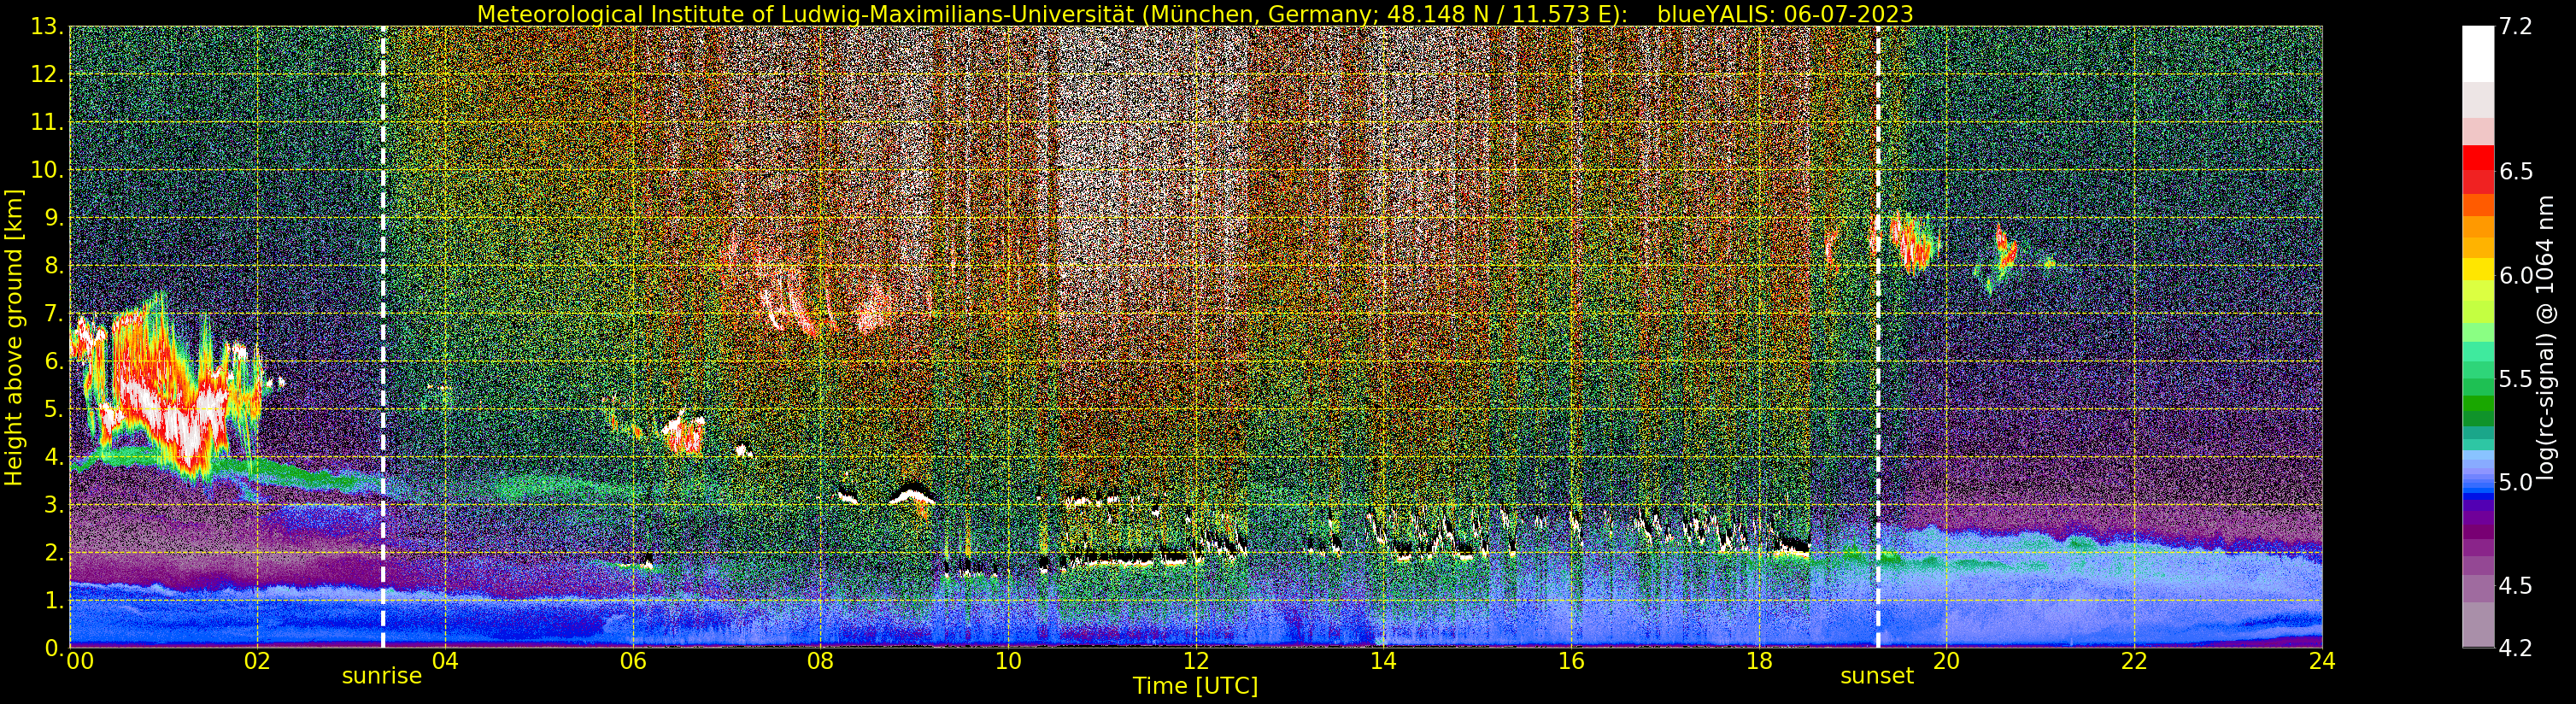This screenshot has width=2576, height=704.
Task: Click the 'sunset' label below the axis
Action: 1877,676
